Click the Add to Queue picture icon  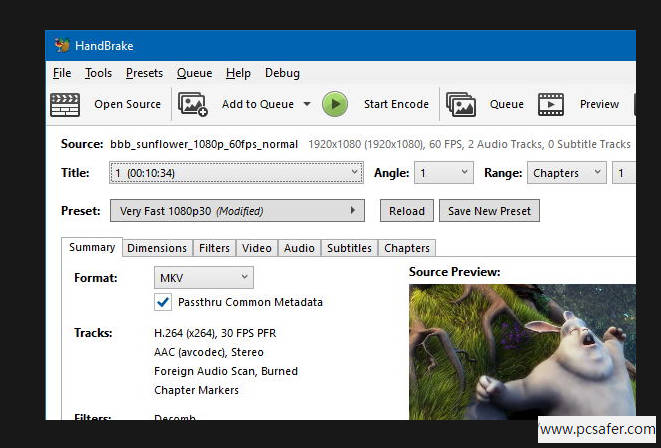pos(193,104)
